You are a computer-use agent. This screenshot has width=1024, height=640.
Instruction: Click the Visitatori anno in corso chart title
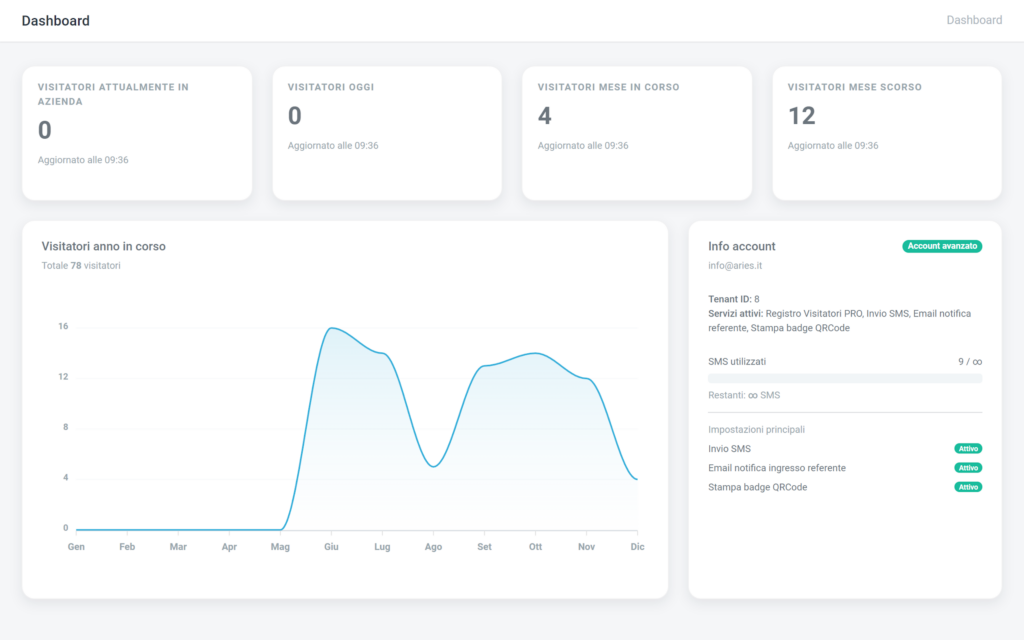(103, 246)
